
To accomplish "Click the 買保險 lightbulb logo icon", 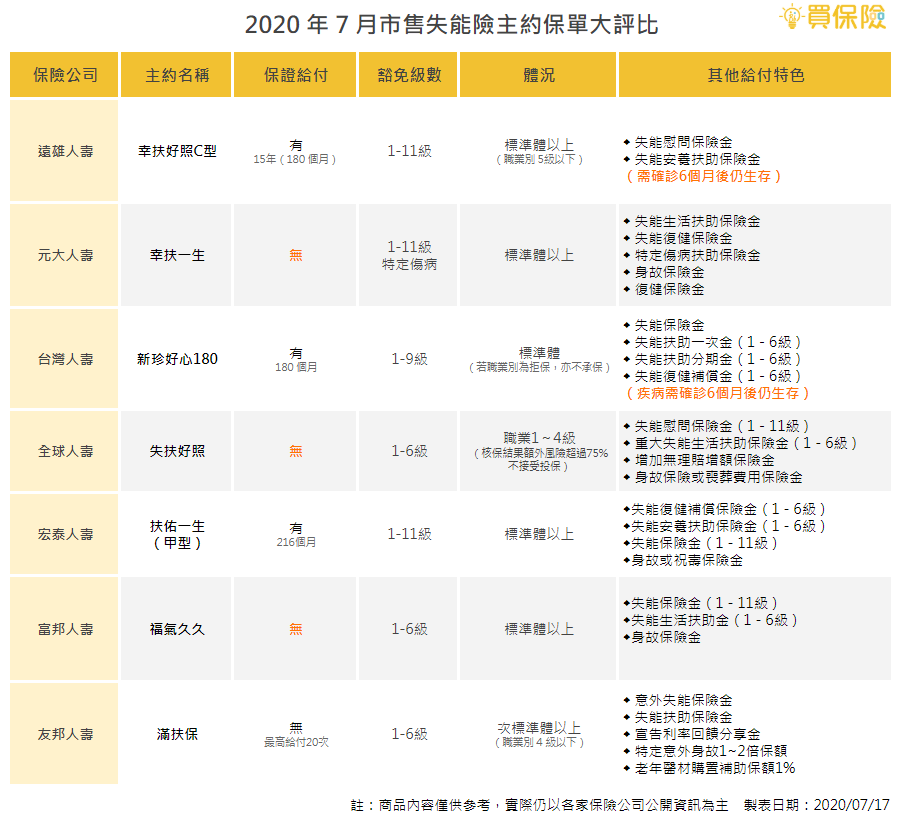I will tap(791, 16).
